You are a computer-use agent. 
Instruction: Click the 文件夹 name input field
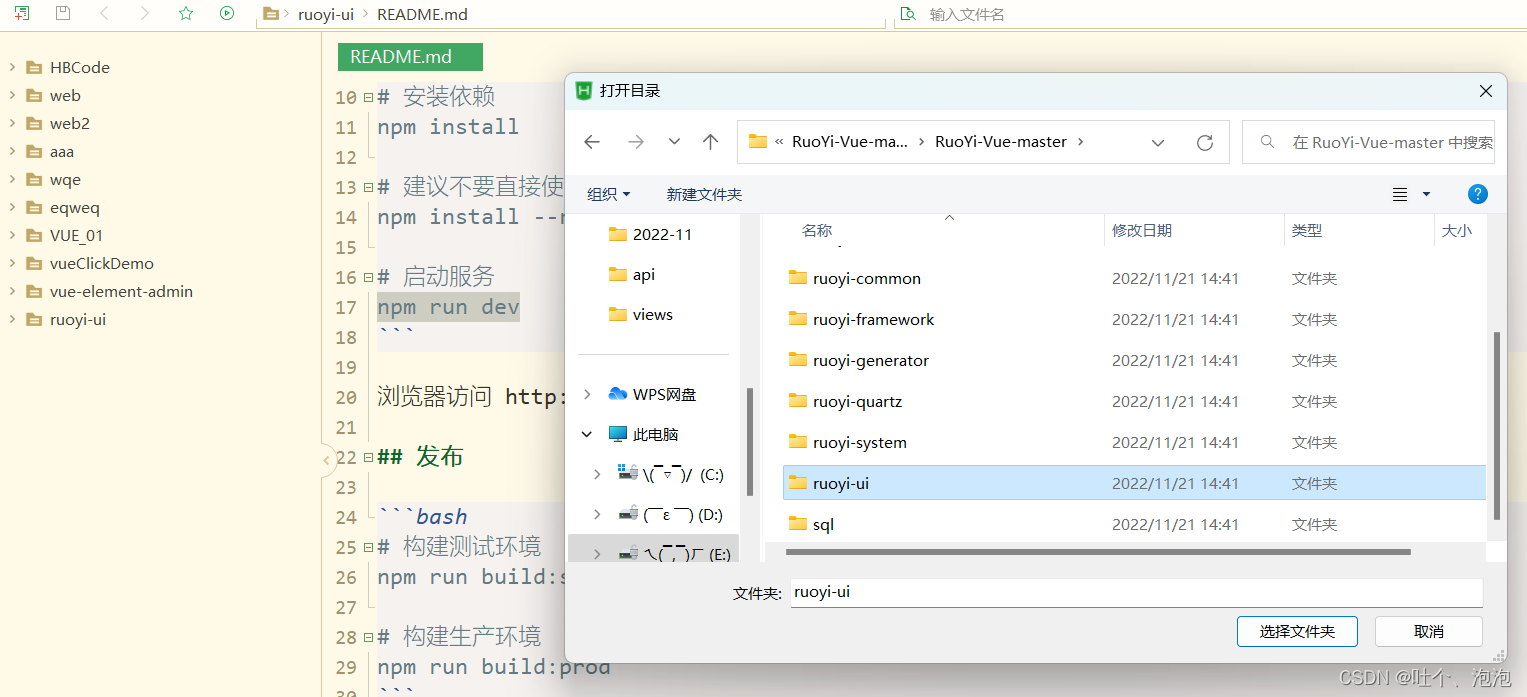point(1136,592)
